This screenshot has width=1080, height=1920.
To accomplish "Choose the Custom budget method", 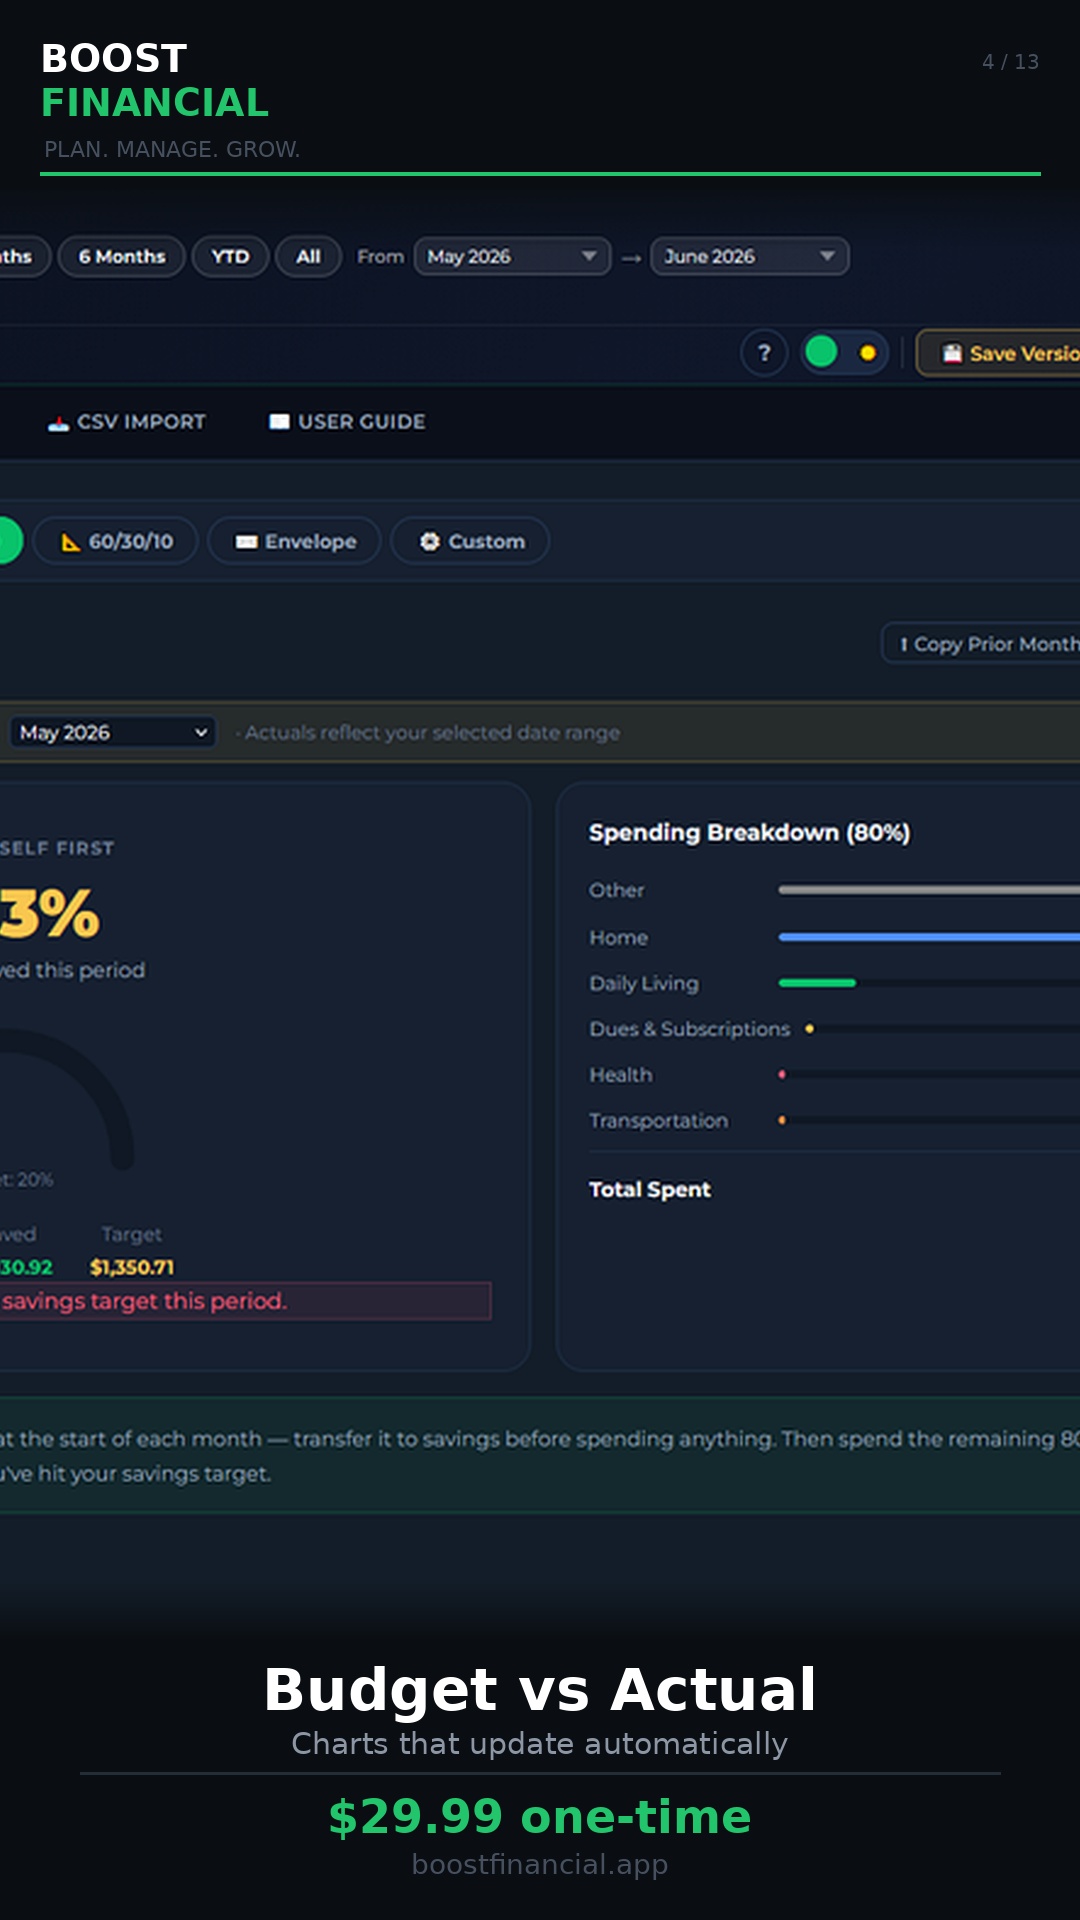I will click(x=470, y=541).
